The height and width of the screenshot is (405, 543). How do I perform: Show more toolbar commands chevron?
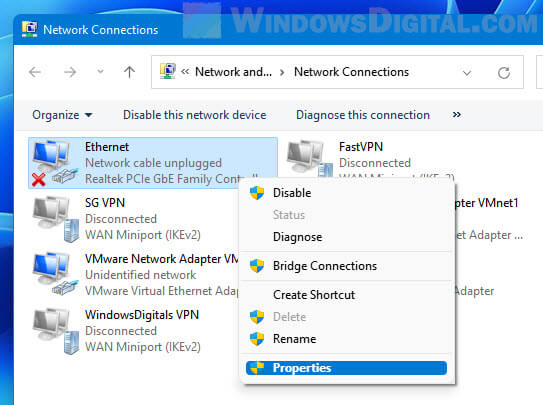457,115
